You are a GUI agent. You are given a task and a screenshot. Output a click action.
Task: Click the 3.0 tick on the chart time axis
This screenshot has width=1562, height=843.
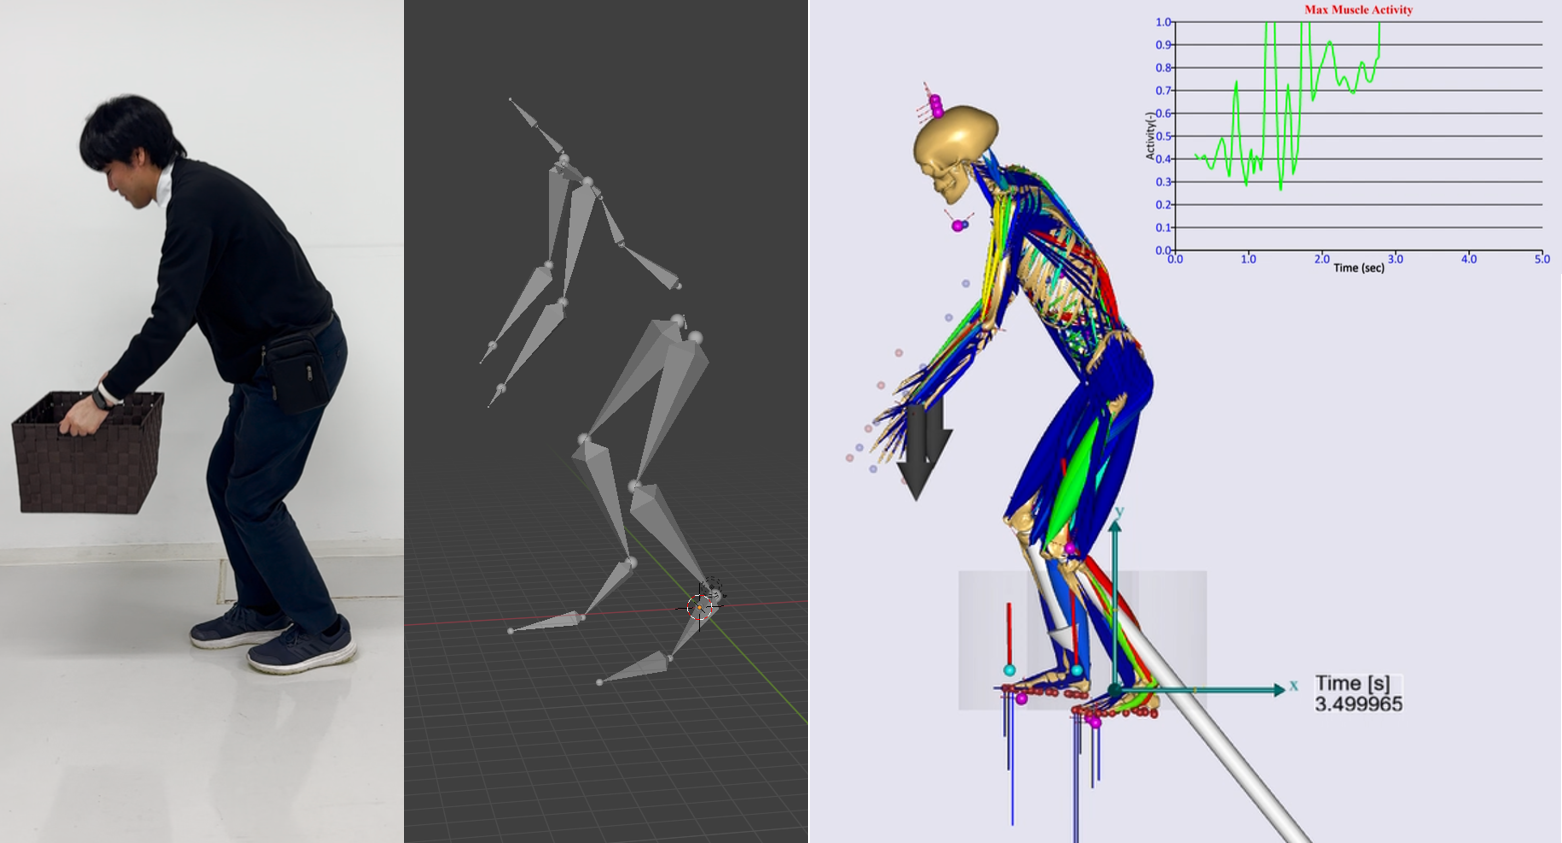click(1395, 259)
